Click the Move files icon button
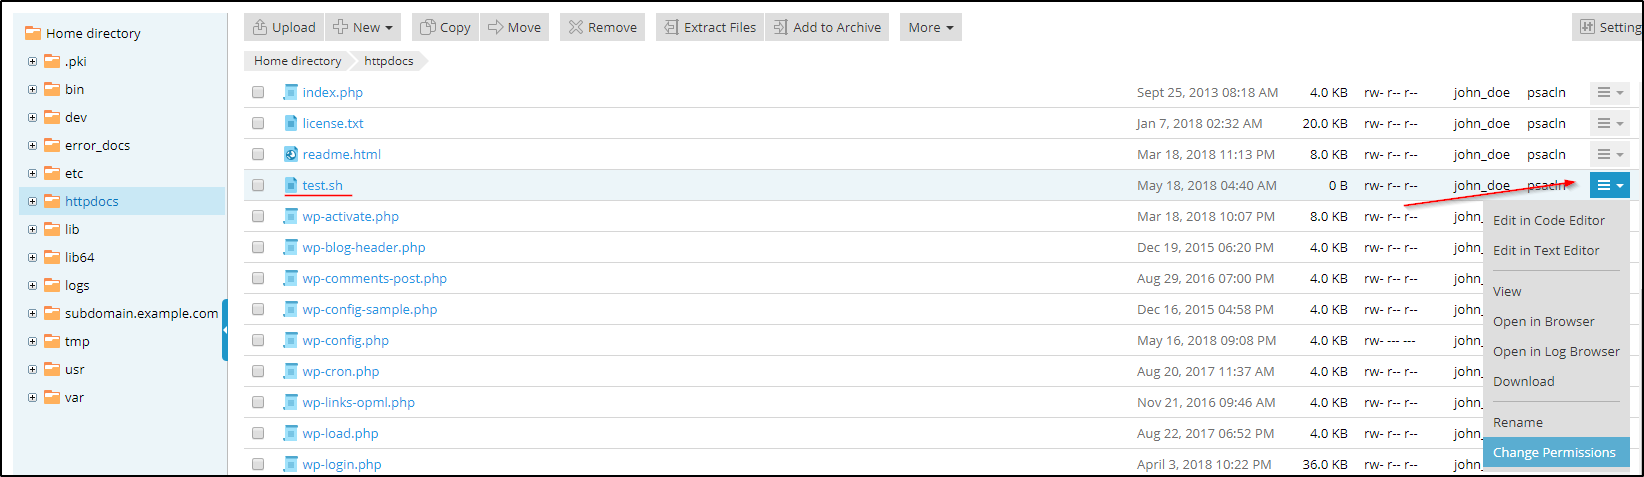 click(514, 27)
